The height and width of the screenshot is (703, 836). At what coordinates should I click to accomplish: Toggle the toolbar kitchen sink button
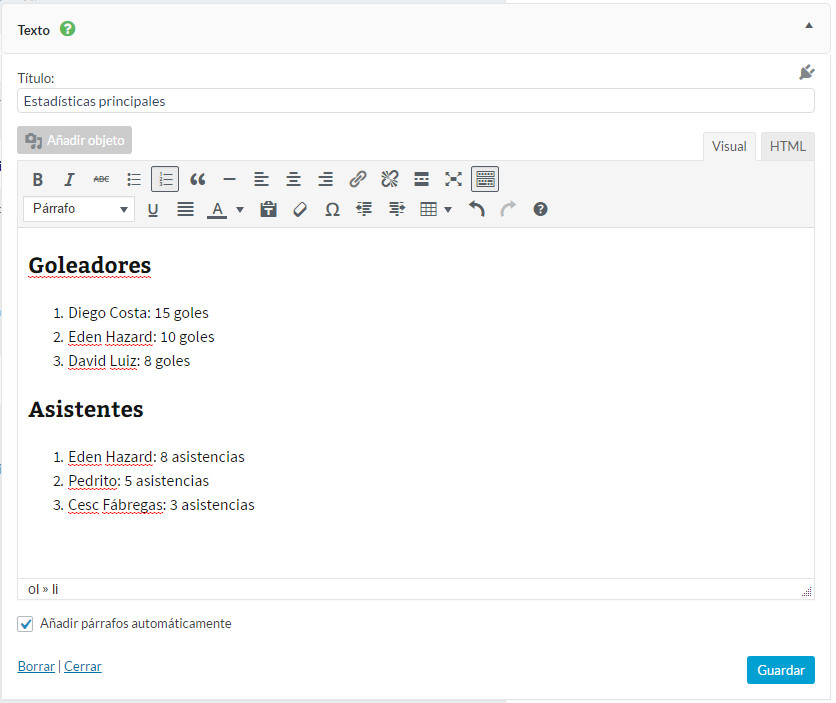coord(485,180)
